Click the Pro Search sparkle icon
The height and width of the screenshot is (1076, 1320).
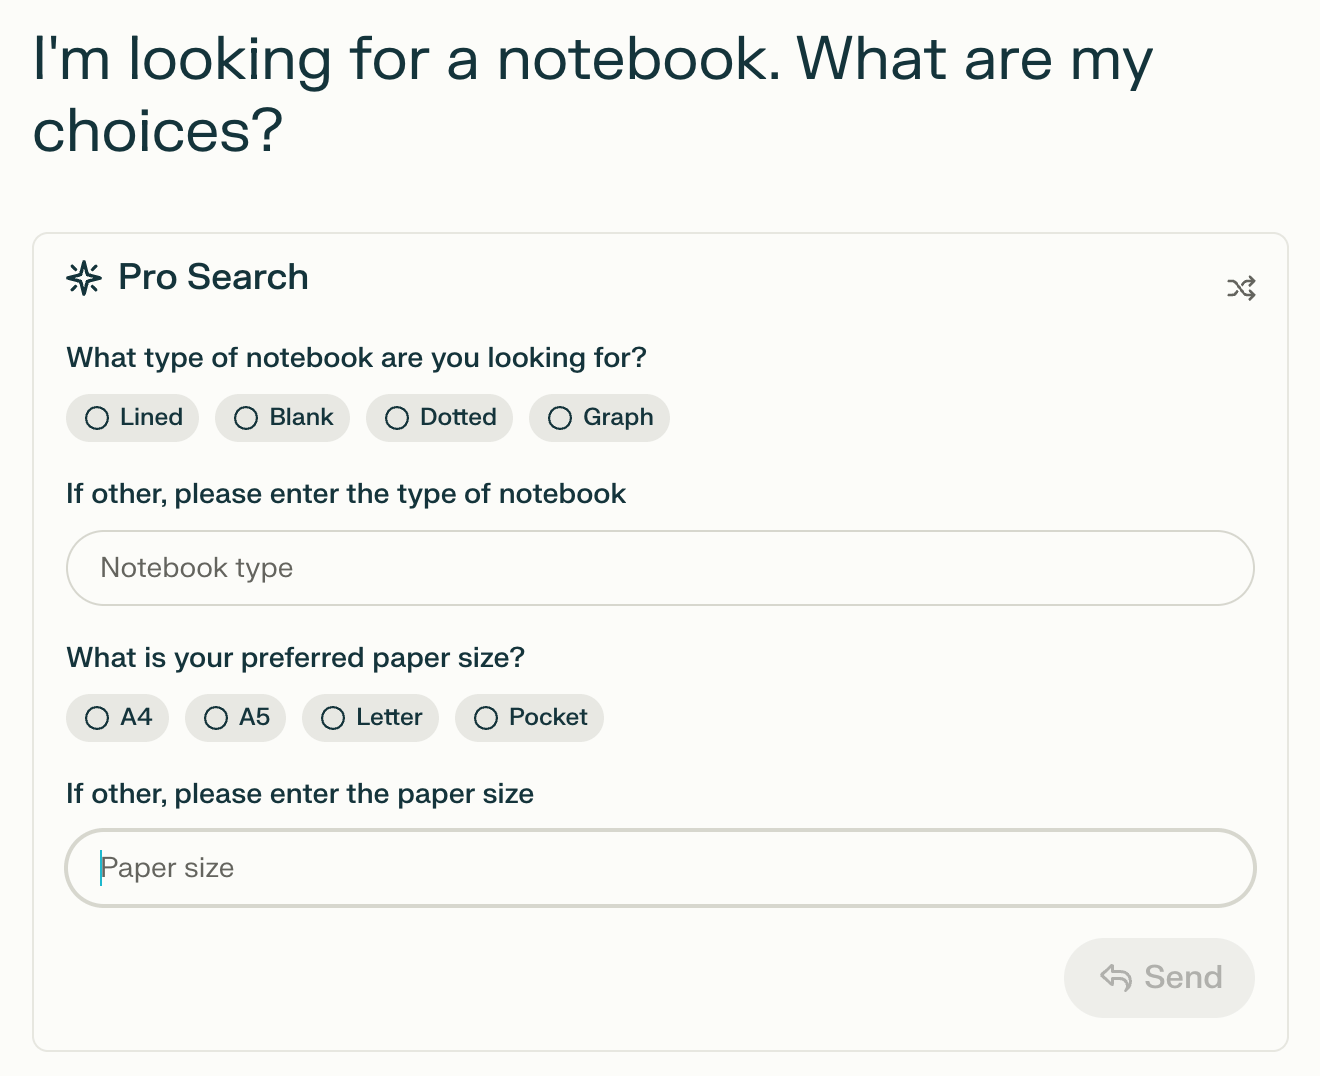pos(84,278)
